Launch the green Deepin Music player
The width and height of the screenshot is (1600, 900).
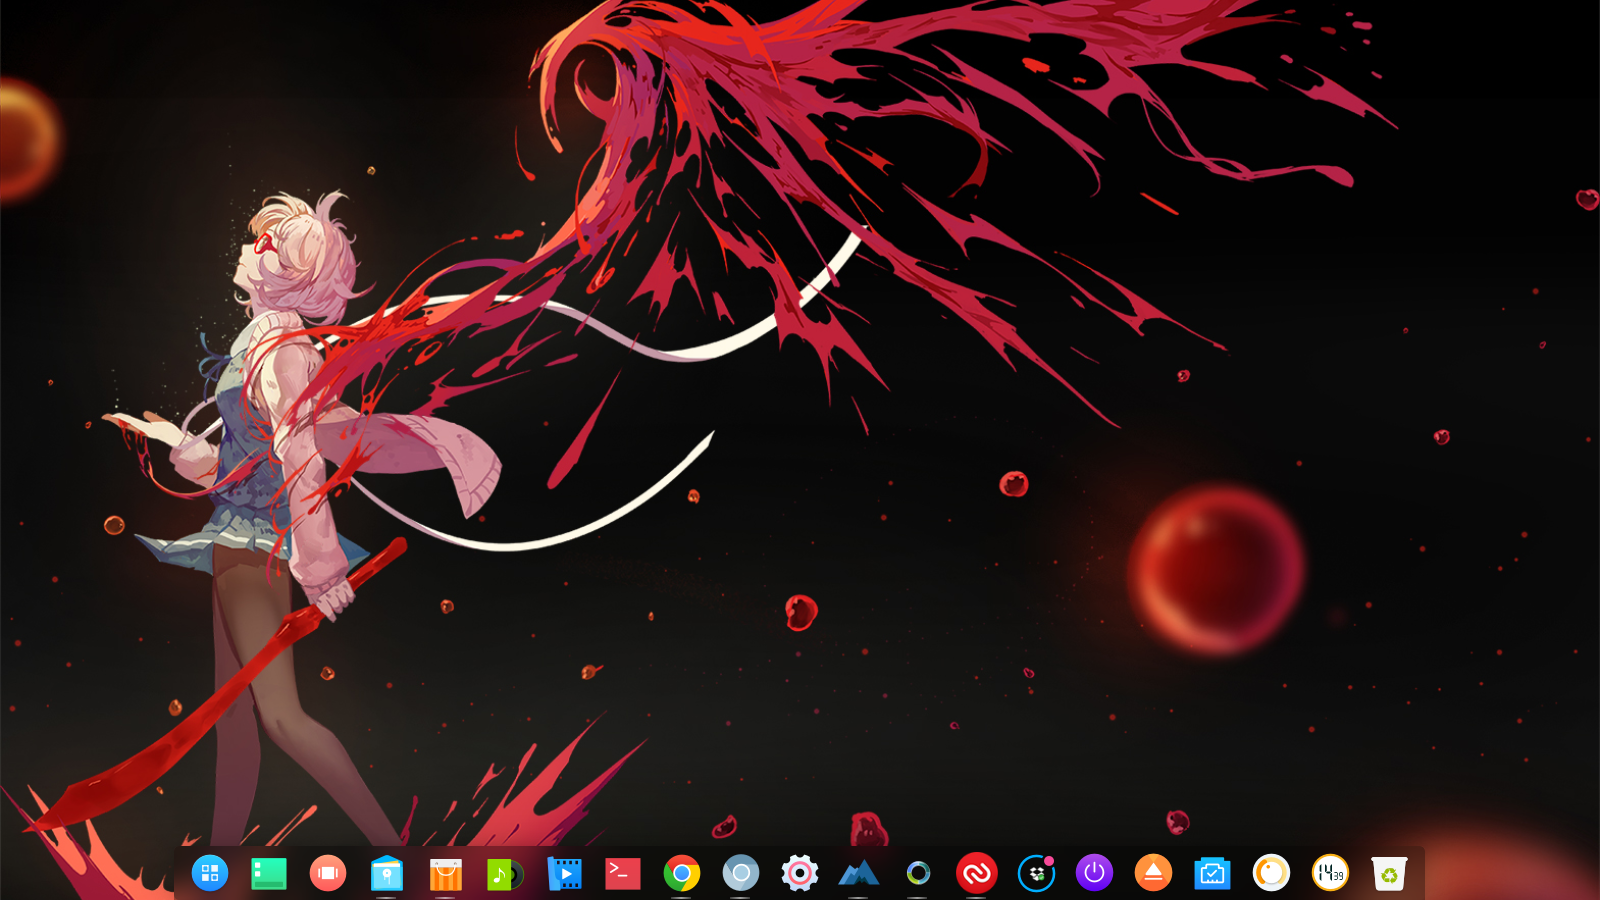click(505, 873)
